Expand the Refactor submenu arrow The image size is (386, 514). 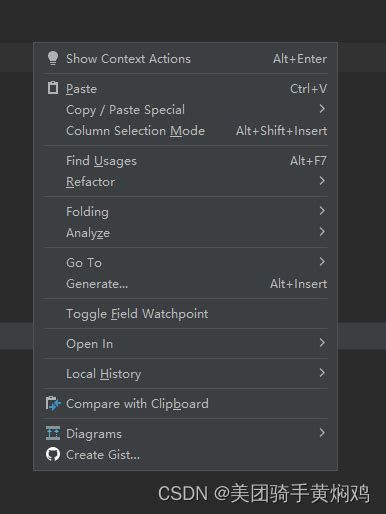(x=322, y=181)
